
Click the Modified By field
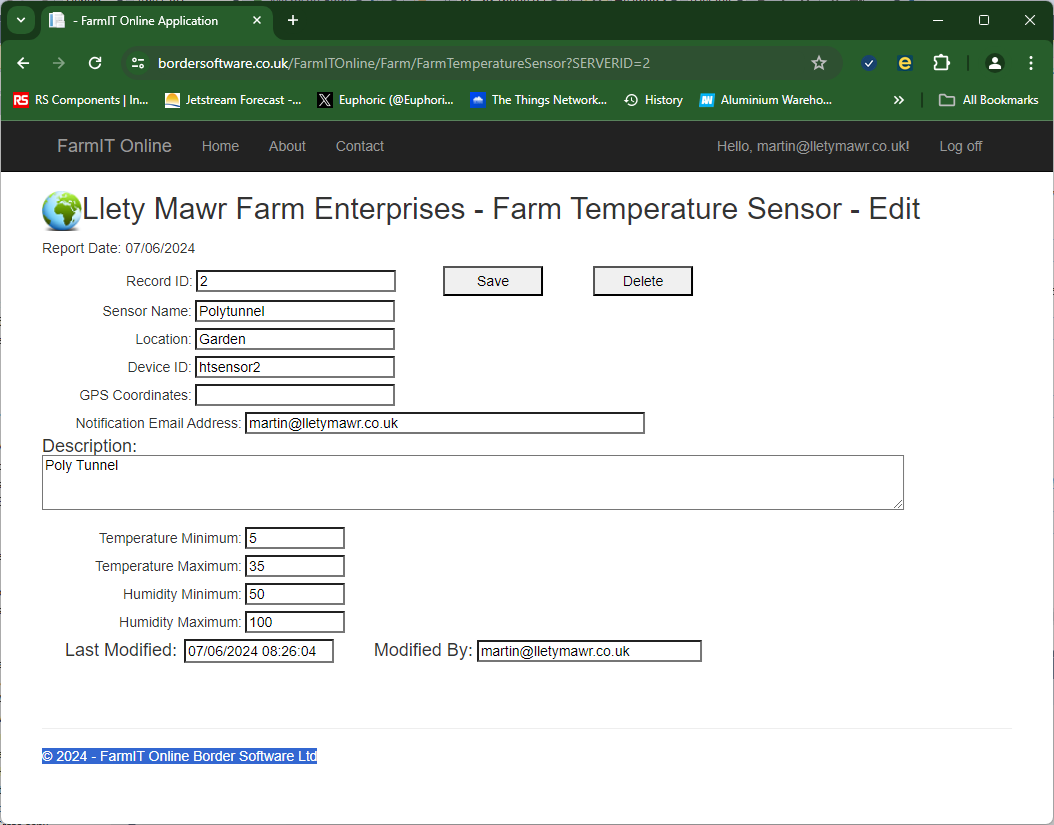(x=590, y=651)
